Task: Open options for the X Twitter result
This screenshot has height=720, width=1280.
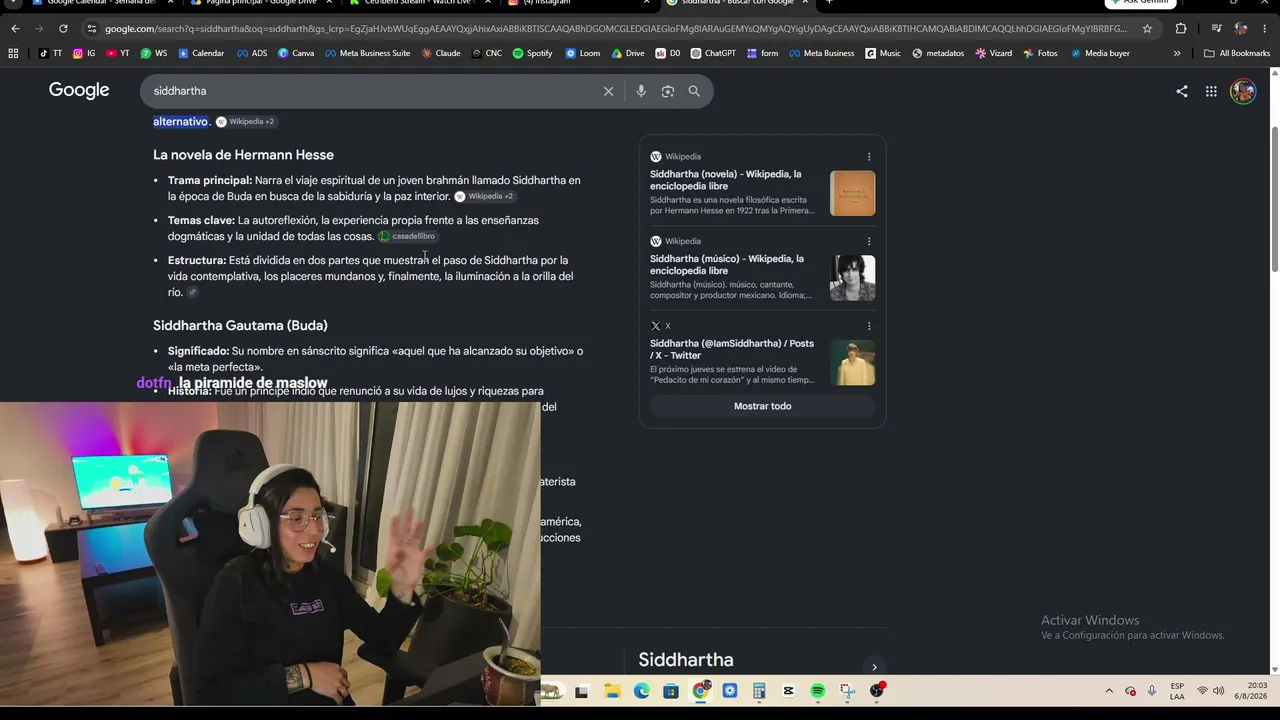Action: (x=869, y=326)
